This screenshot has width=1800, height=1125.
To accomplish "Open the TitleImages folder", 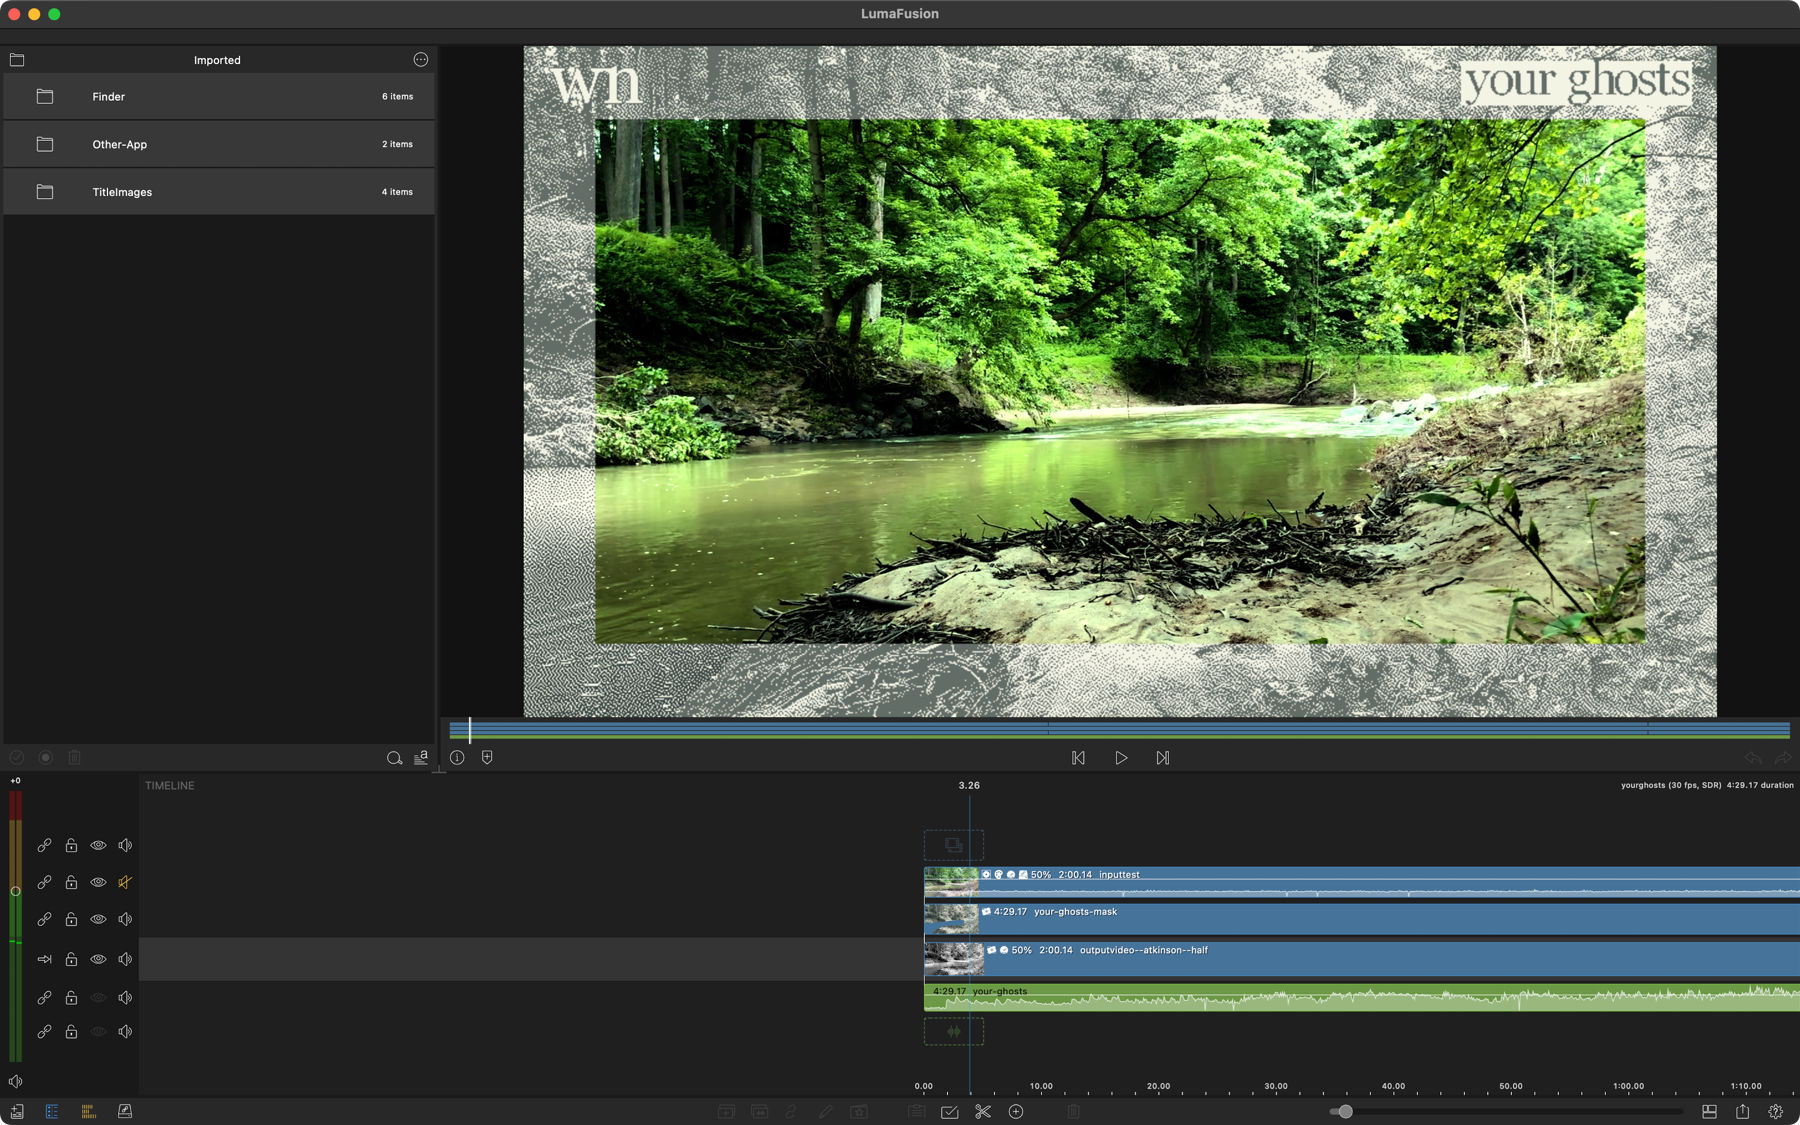I will [x=219, y=192].
